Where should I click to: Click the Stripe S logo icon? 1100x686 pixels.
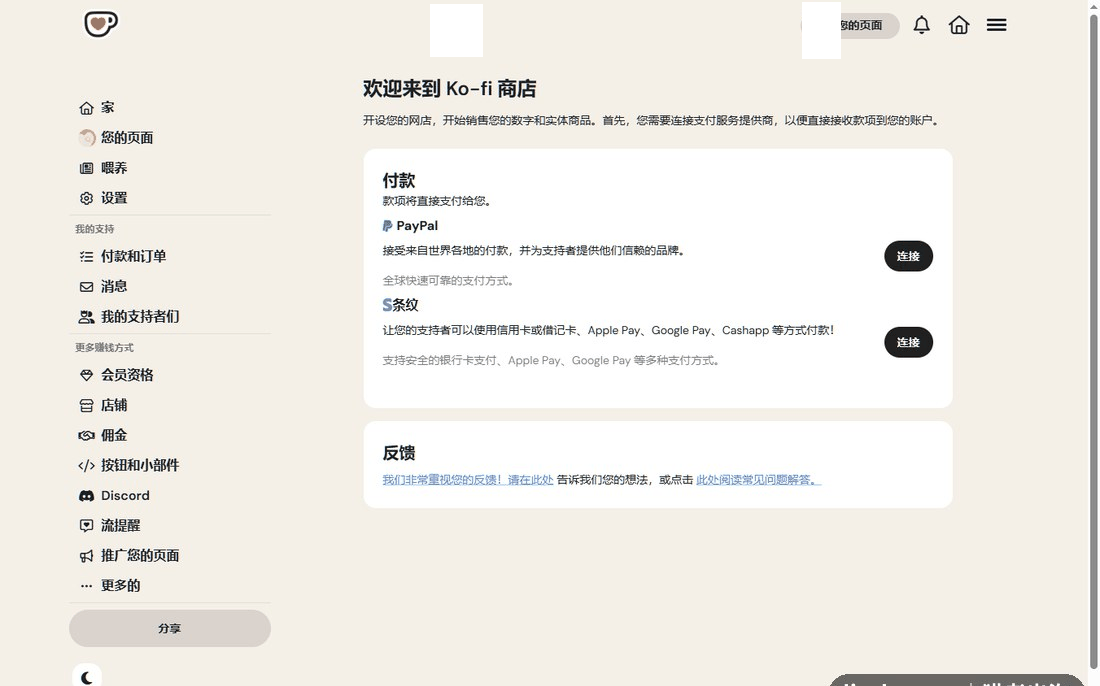[387, 305]
